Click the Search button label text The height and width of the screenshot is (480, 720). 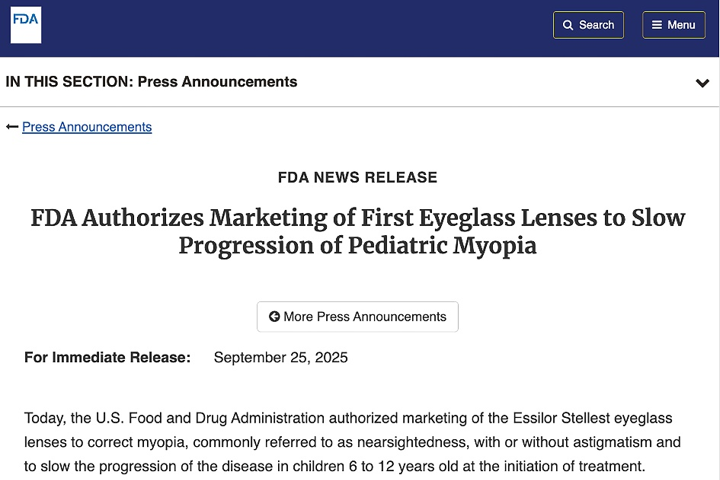(x=596, y=25)
